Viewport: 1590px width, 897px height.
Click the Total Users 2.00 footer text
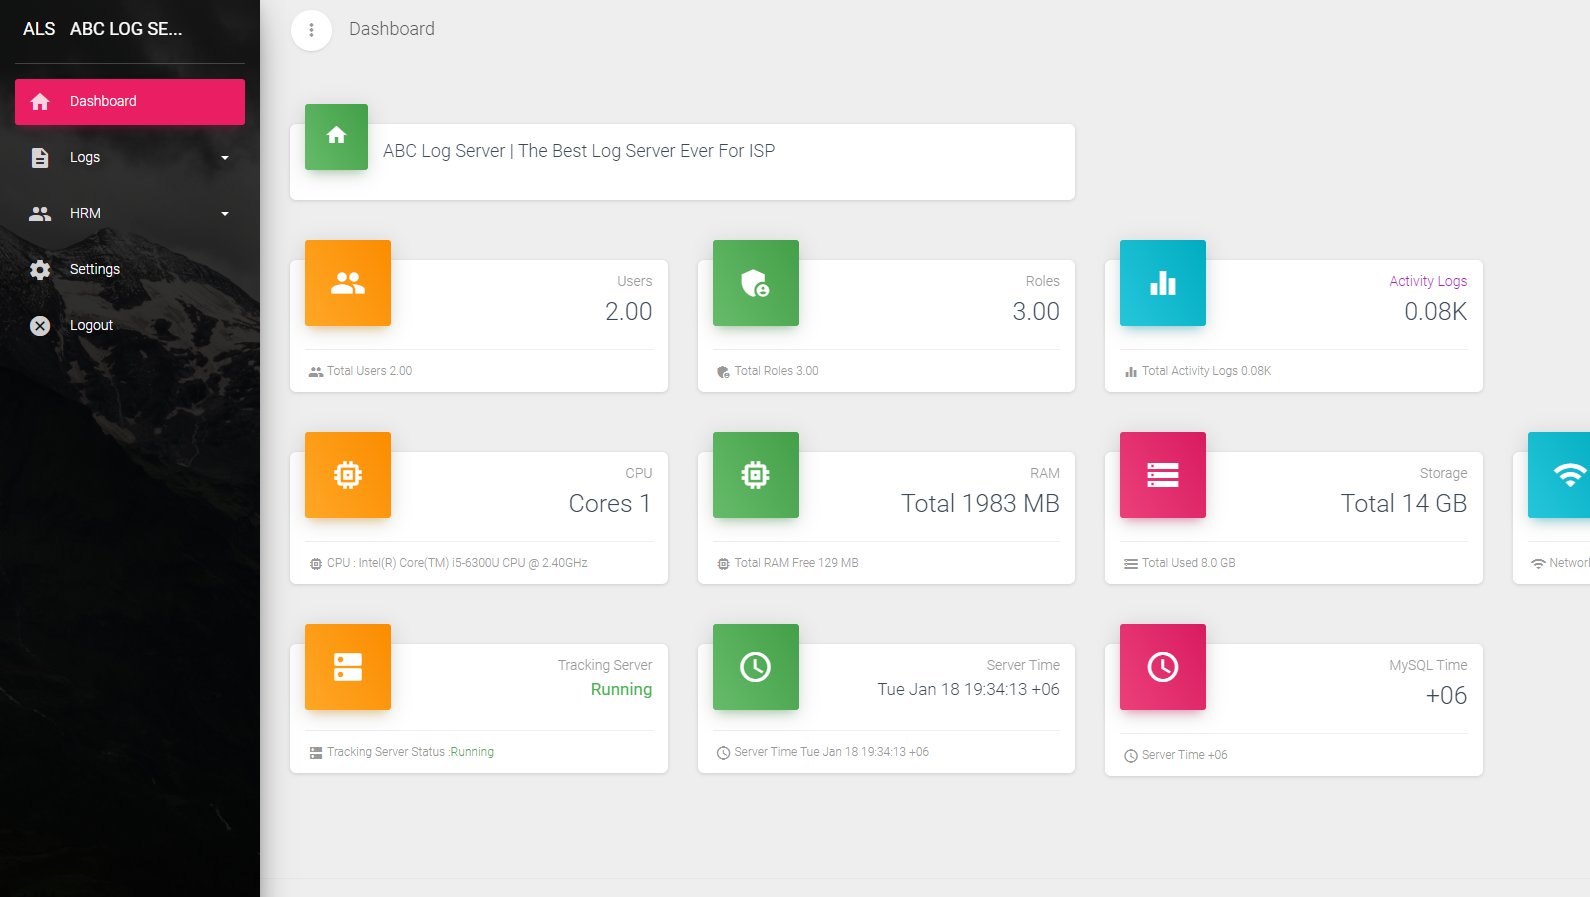370,371
